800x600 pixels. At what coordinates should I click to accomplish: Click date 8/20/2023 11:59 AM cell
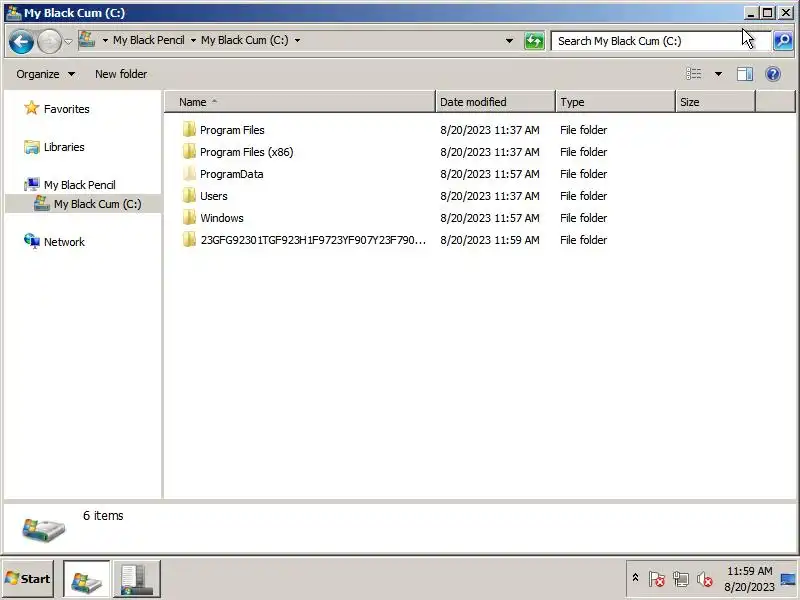[x=490, y=240]
